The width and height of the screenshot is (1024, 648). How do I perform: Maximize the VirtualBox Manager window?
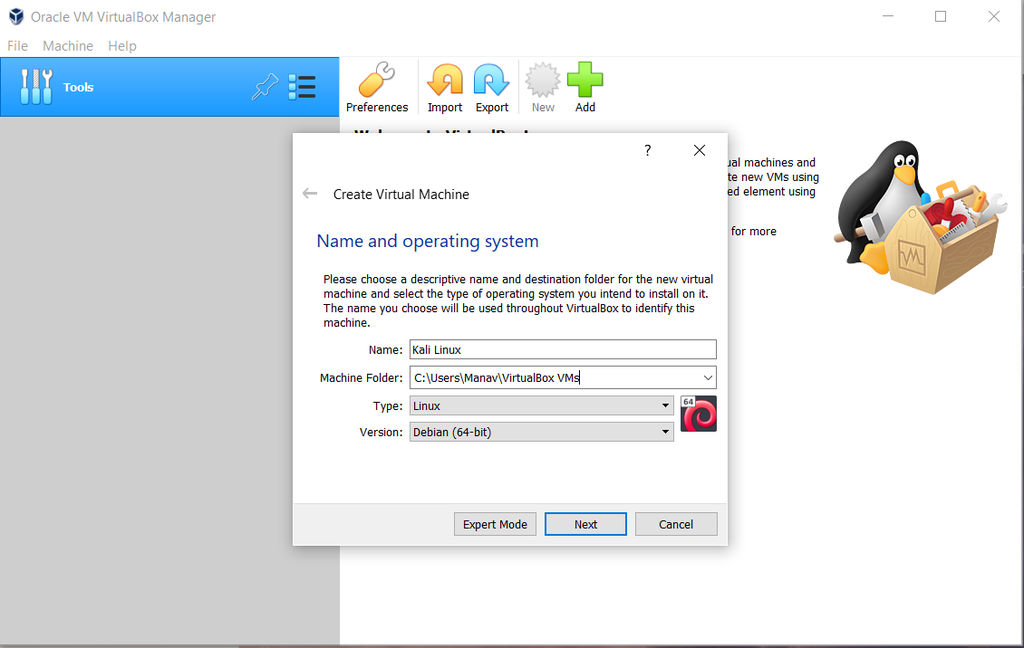(x=940, y=16)
